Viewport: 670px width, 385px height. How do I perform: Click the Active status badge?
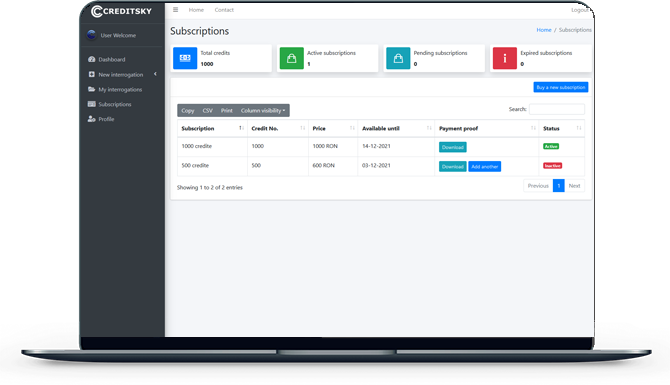(551, 146)
